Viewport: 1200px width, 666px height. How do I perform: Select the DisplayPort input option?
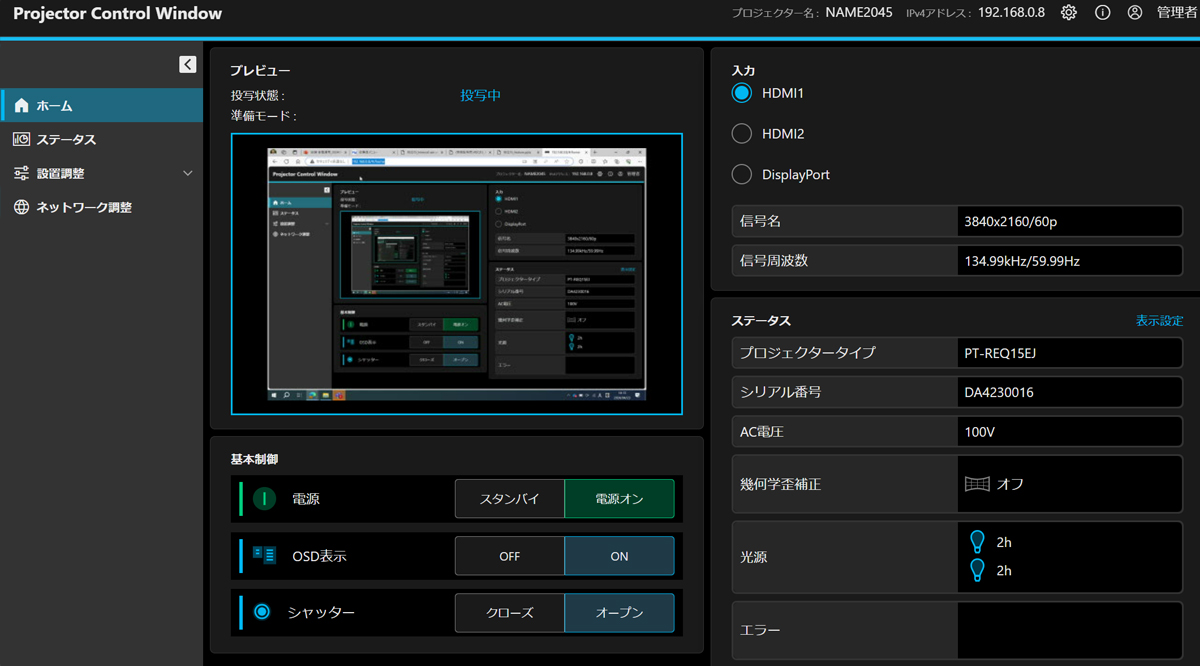(x=742, y=175)
